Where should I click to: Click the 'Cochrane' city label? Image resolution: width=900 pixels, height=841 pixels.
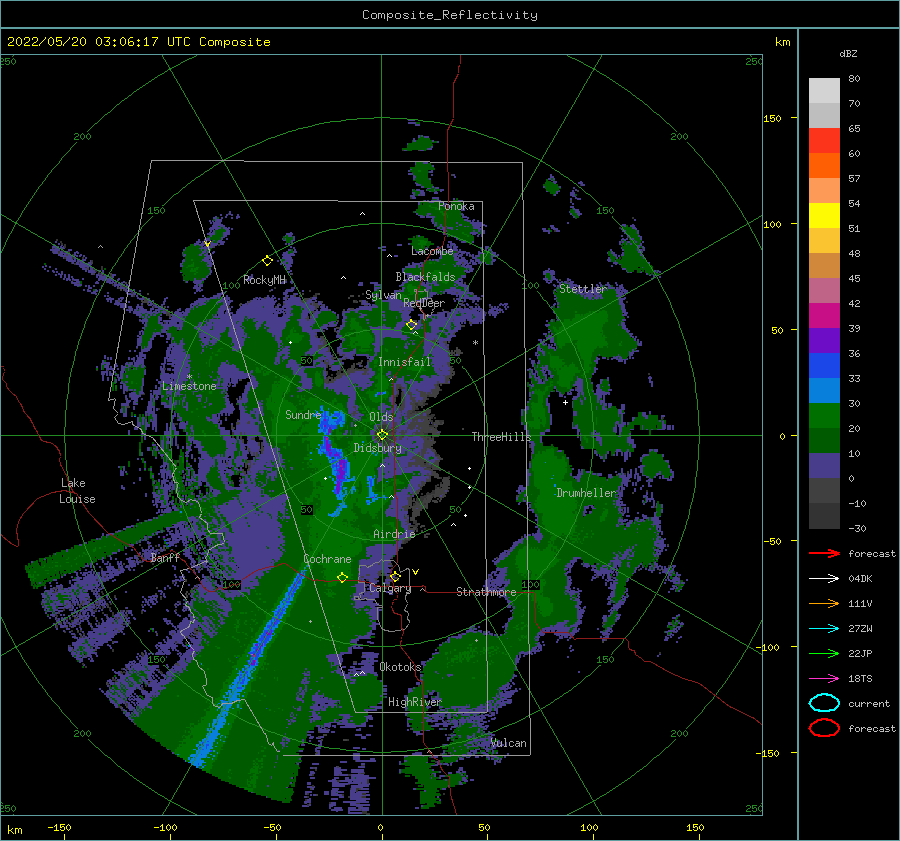click(x=327, y=559)
